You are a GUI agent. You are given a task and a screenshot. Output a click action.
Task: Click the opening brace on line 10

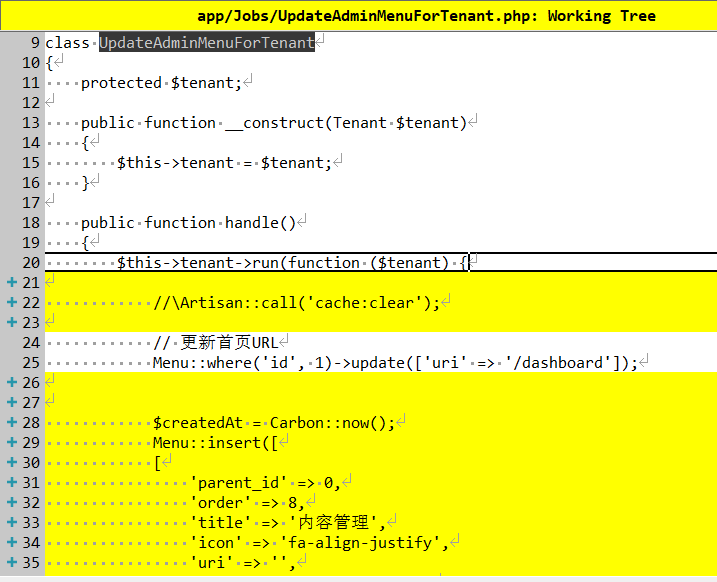coord(49,63)
